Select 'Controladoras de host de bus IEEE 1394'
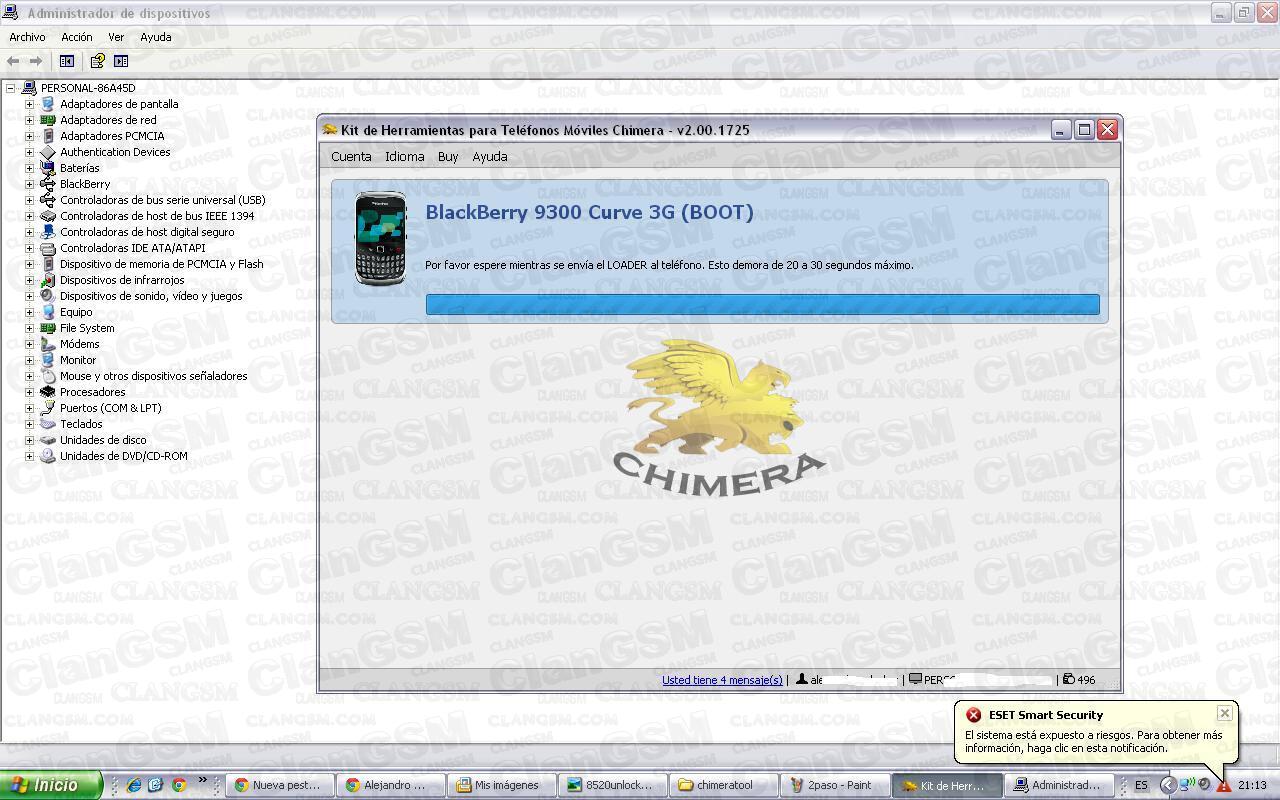1280x800 pixels. click(x=157, y=216)
